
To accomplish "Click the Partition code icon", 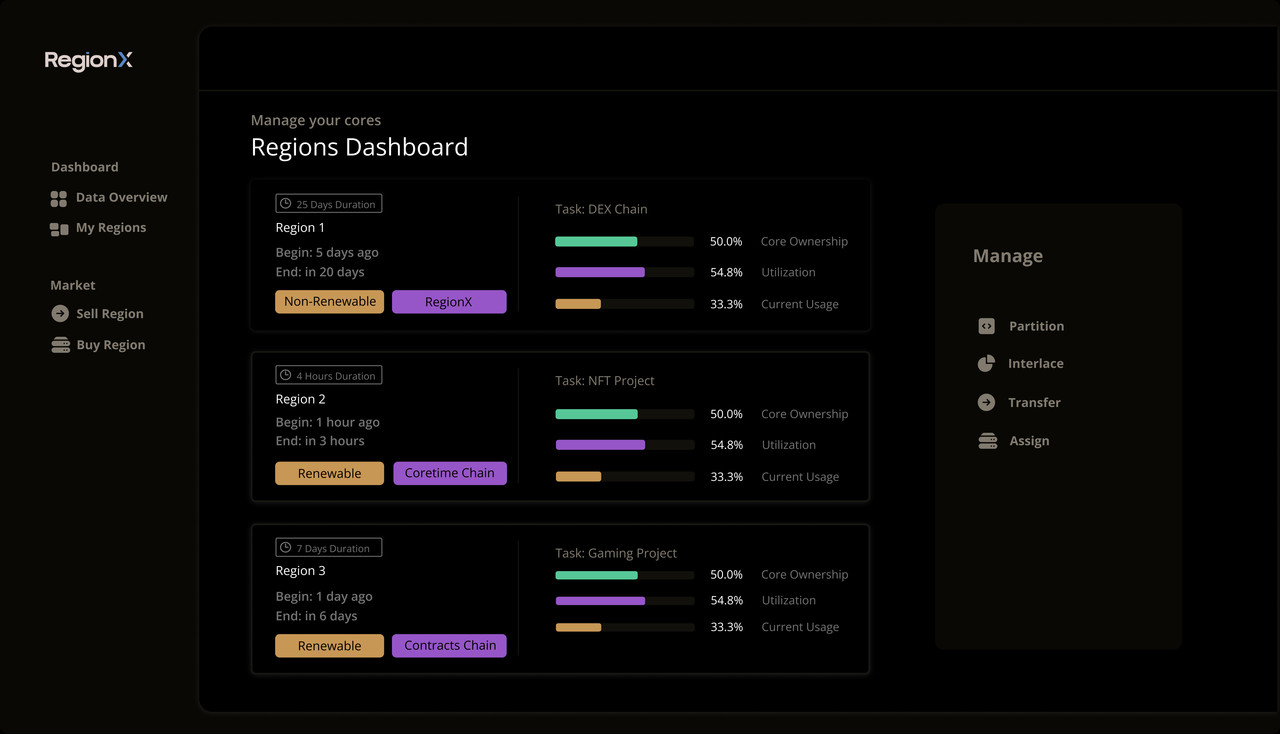I will point(986,326).
